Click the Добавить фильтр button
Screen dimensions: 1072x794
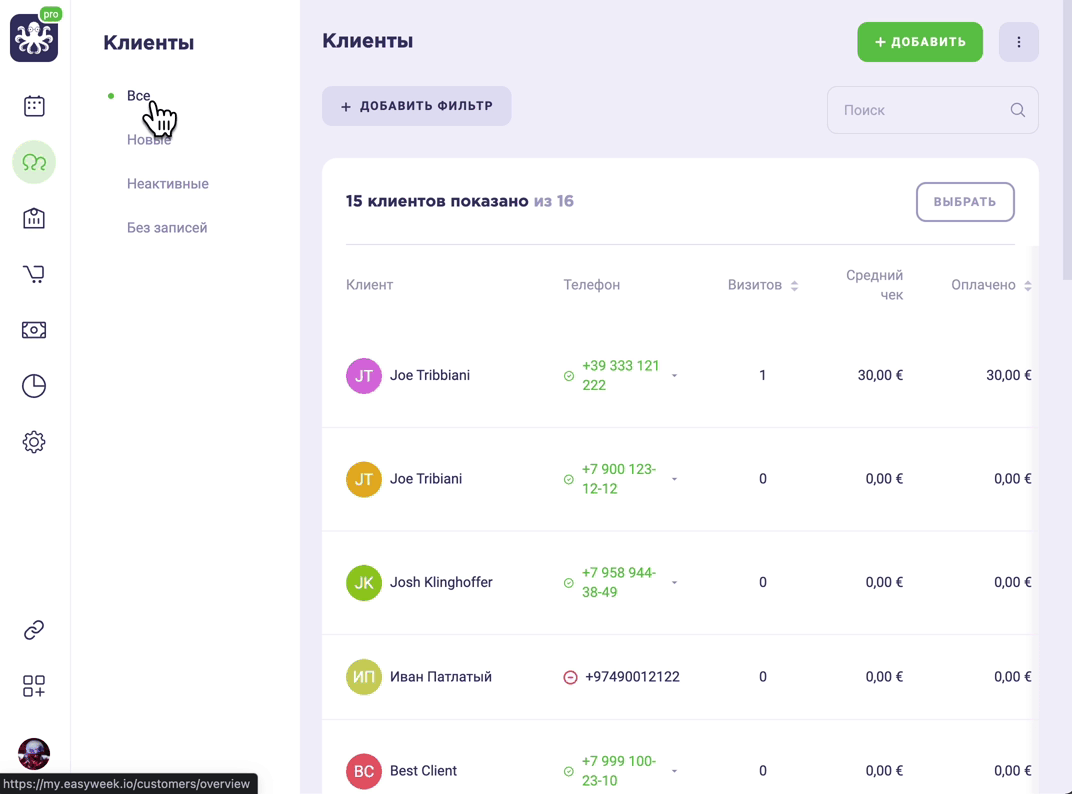416,106
